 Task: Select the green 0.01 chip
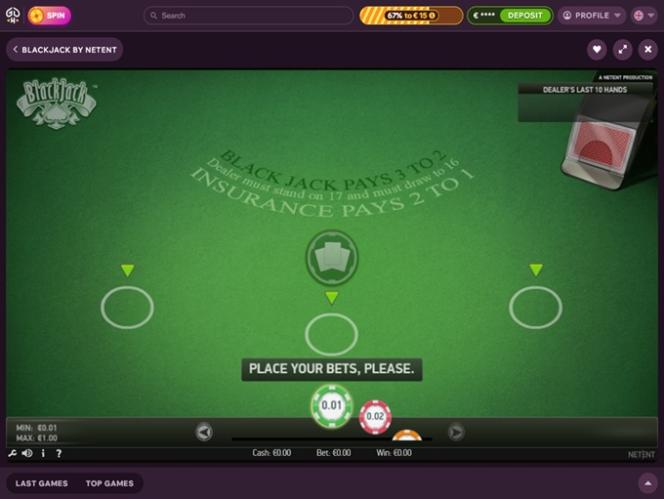click(332, 405)
